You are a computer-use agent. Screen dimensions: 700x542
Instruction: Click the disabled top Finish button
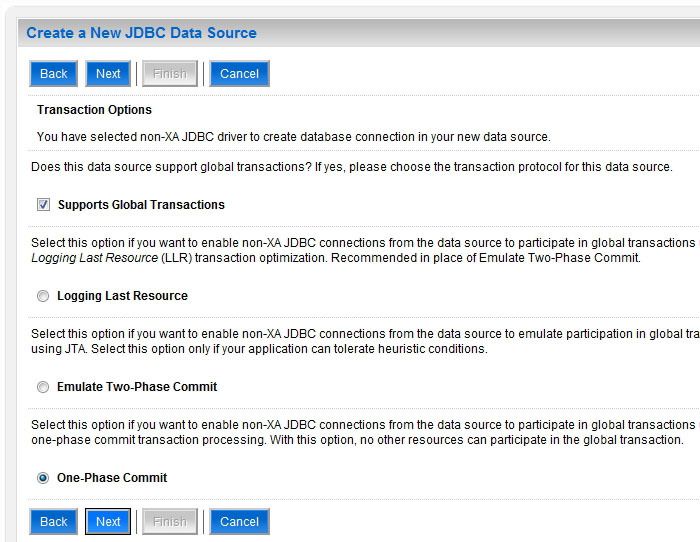click(170, 74)
